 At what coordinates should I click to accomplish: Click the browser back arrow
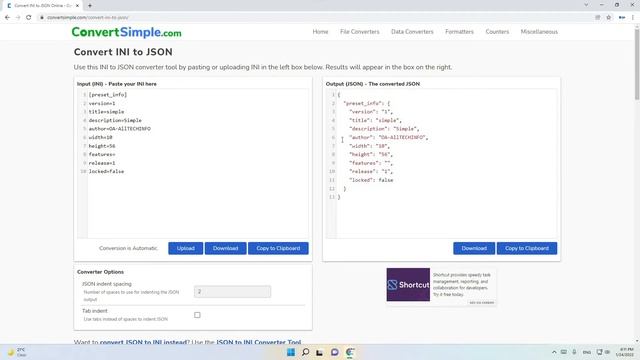tap(7, 18)
